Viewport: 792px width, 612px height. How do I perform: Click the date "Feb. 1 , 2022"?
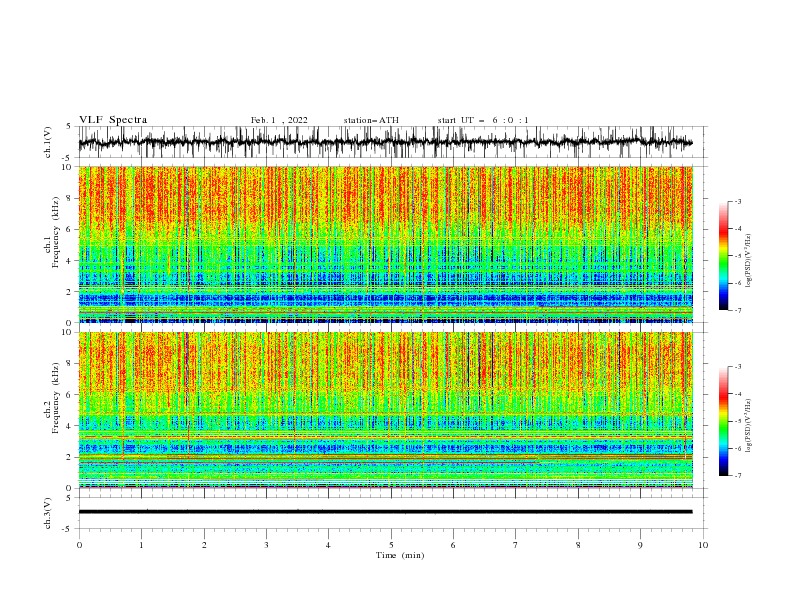click(279, 120)
